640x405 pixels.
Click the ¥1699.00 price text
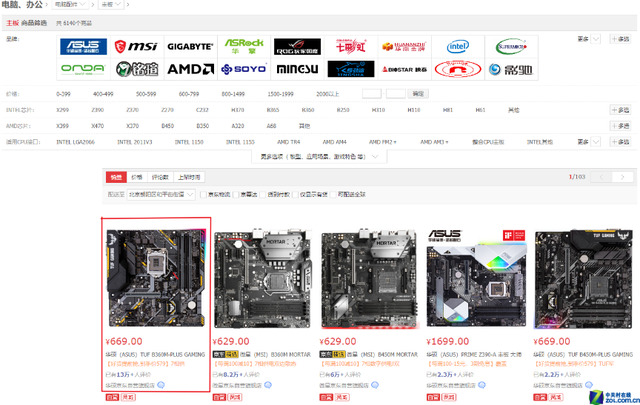coord(448,341)
